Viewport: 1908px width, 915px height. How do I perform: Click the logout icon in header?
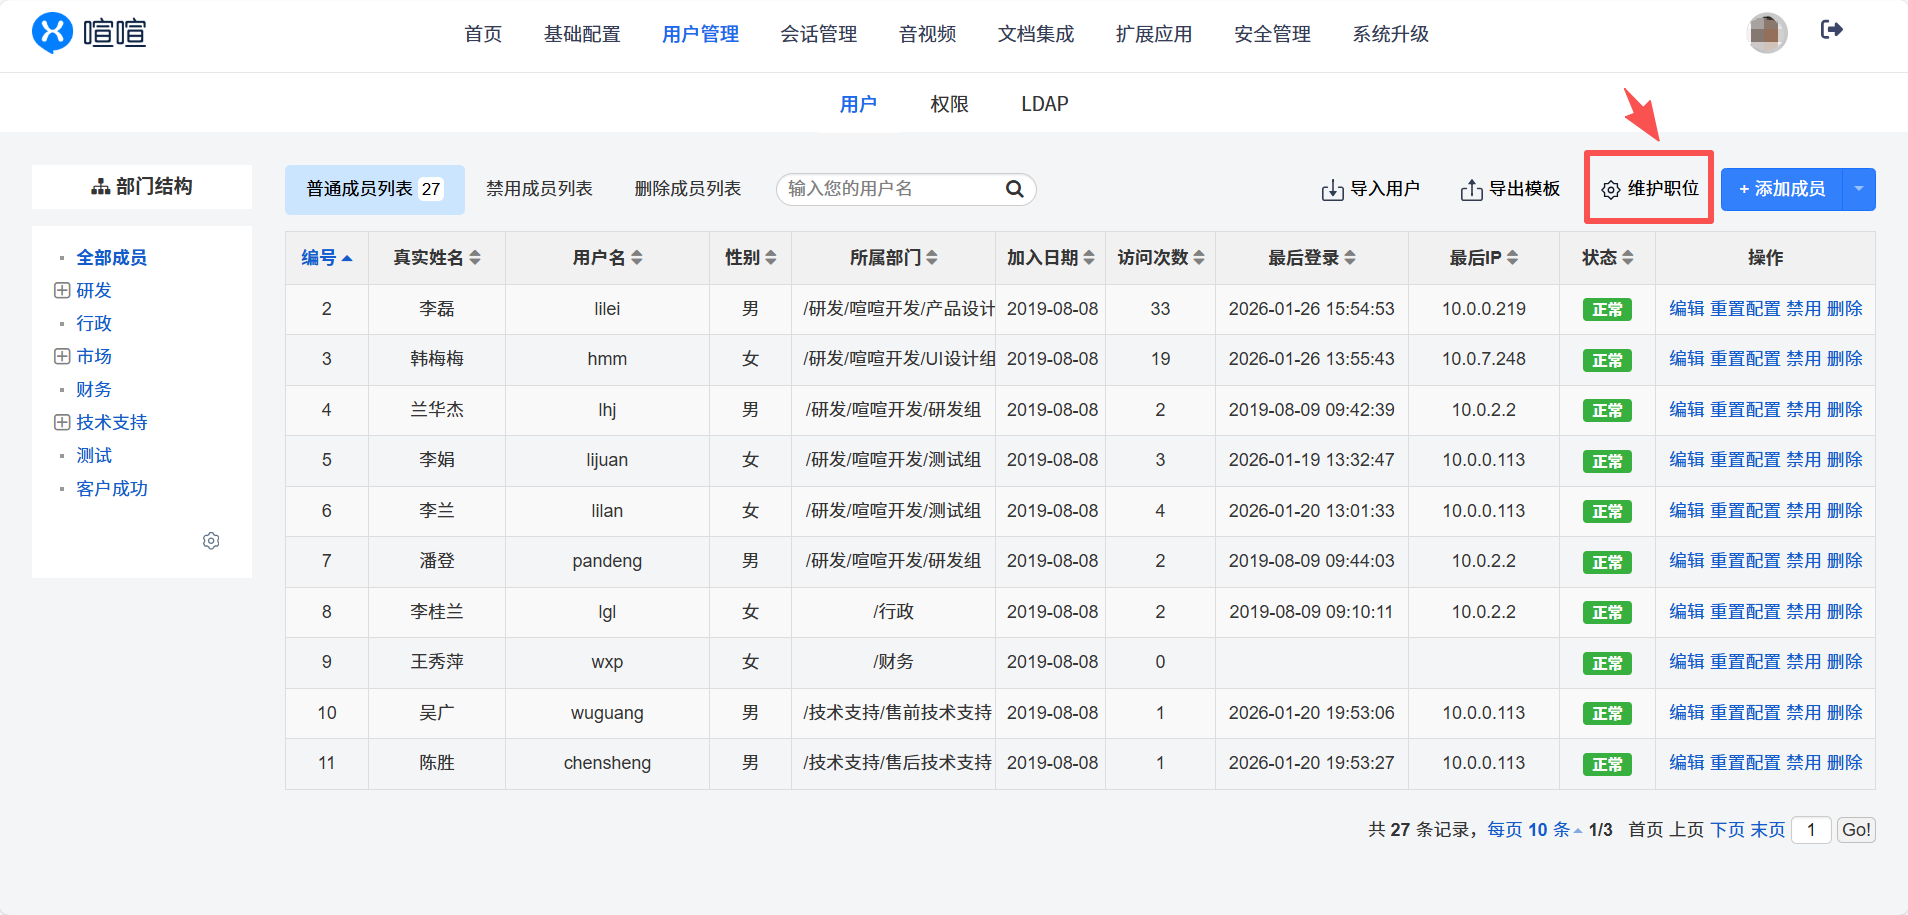[x=1831, y=30]
